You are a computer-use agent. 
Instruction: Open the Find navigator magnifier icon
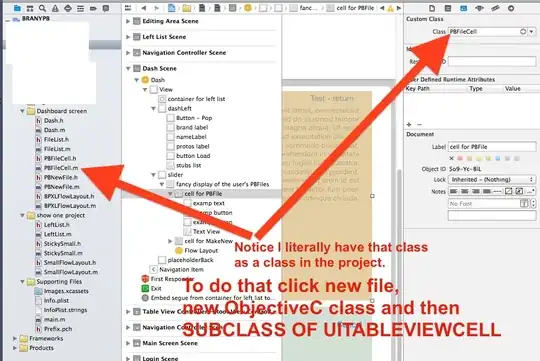(x=42, y=8)
